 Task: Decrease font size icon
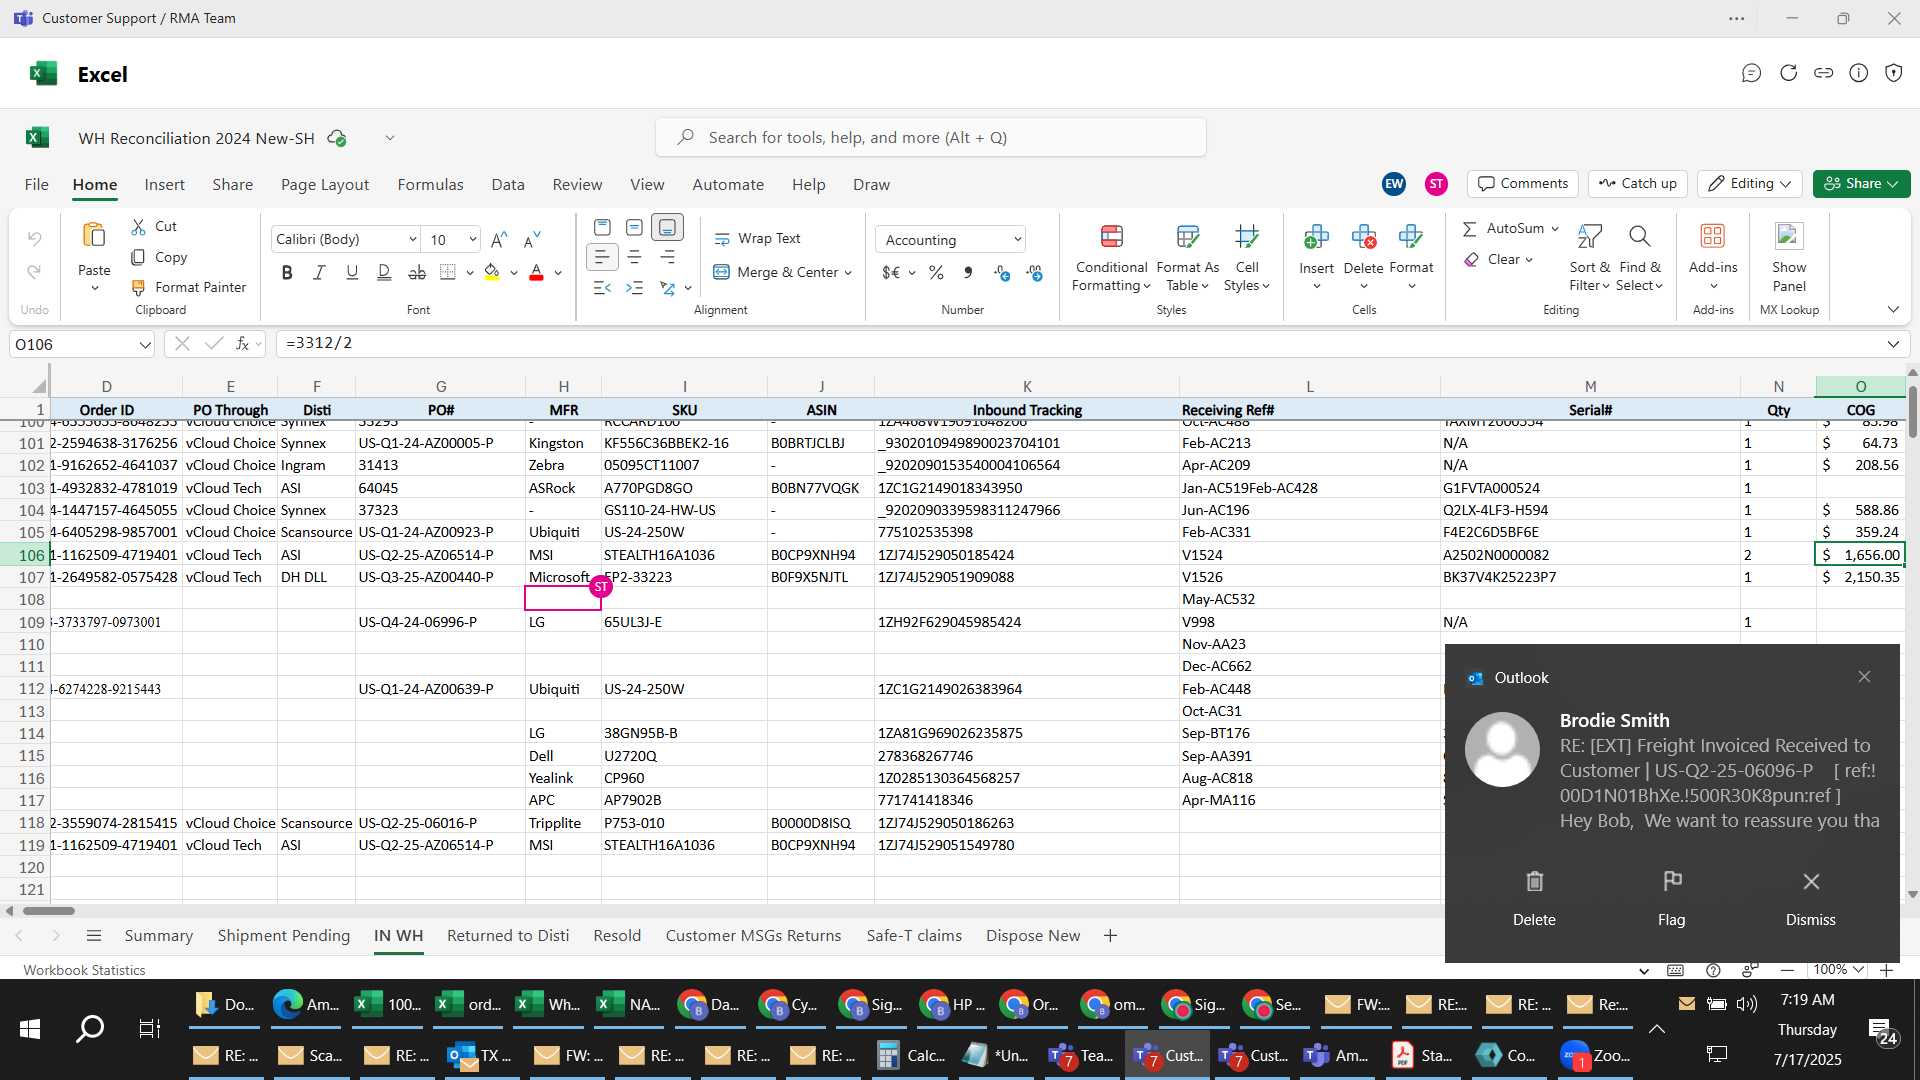532,239
